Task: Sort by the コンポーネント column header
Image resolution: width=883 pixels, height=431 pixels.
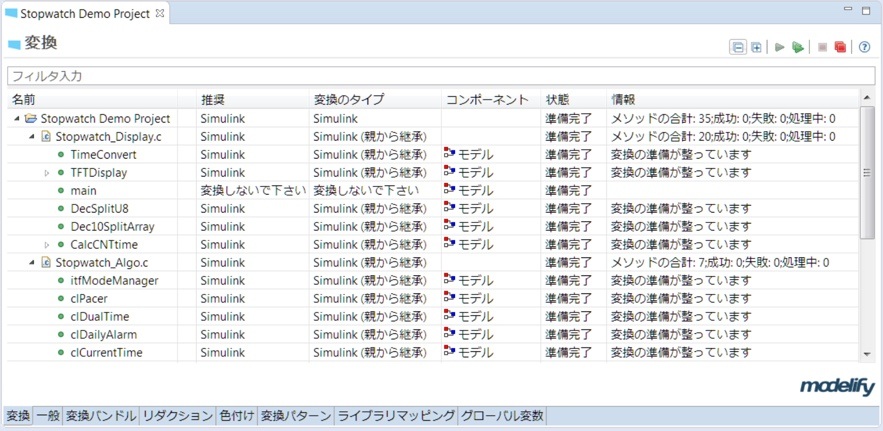Action: pos(491,100)
